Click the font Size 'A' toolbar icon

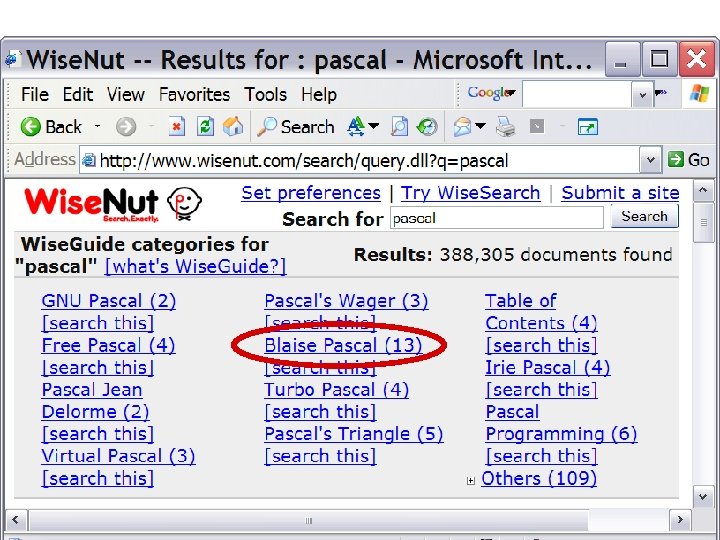click(x=356, y=127)
